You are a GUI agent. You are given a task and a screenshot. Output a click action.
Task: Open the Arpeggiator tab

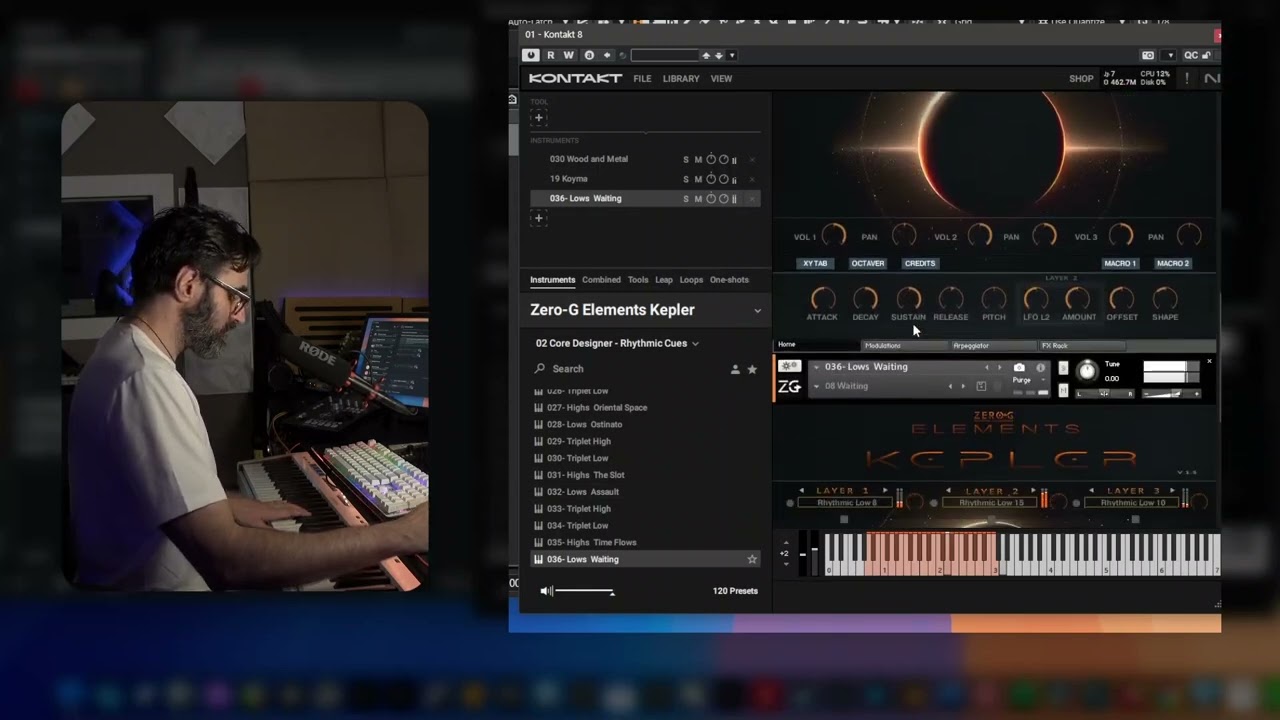coord(993,345)
